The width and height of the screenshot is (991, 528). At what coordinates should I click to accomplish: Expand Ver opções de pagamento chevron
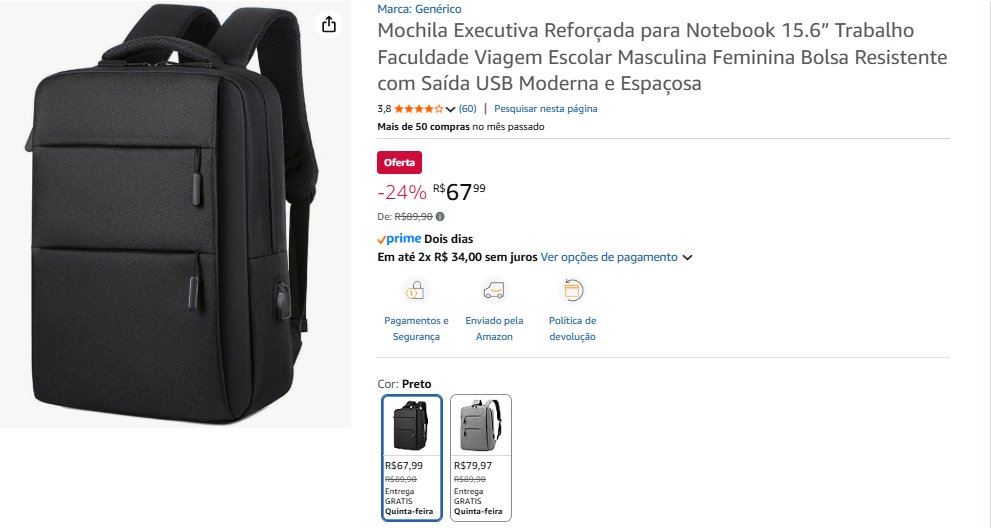click(688, 257)
